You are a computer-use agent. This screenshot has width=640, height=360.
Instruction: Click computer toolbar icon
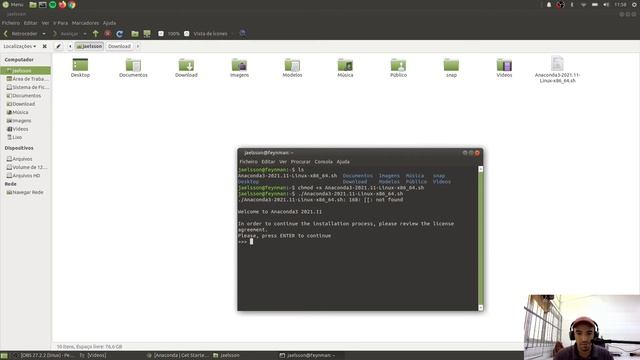(147, 34)
